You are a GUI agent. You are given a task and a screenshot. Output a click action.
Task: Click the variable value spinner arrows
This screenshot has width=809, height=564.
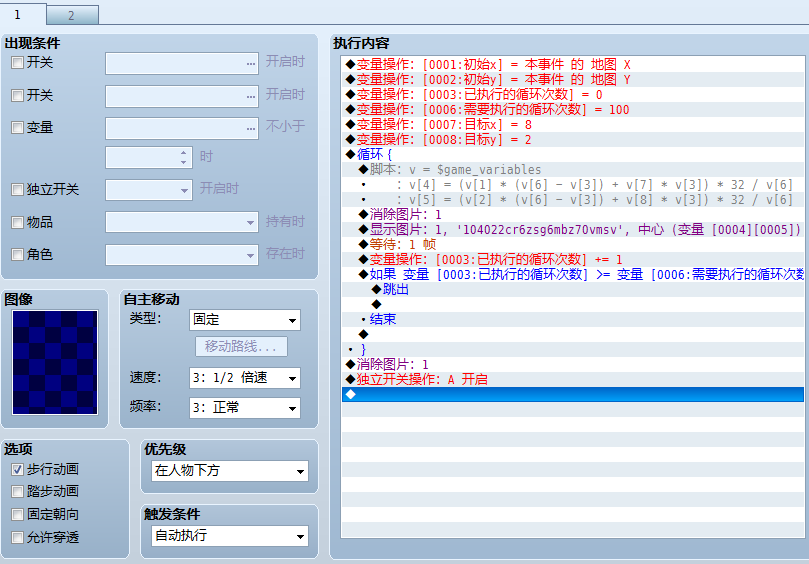[x=184, y=157]
